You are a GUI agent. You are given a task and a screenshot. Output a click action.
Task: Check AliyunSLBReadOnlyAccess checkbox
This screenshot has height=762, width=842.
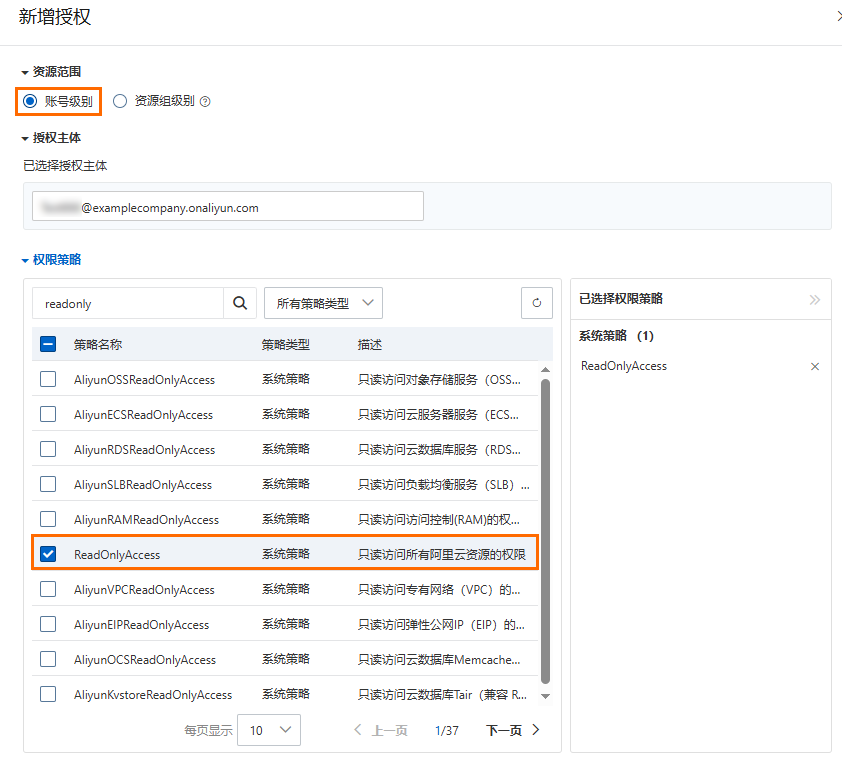(x=48, y=484)
